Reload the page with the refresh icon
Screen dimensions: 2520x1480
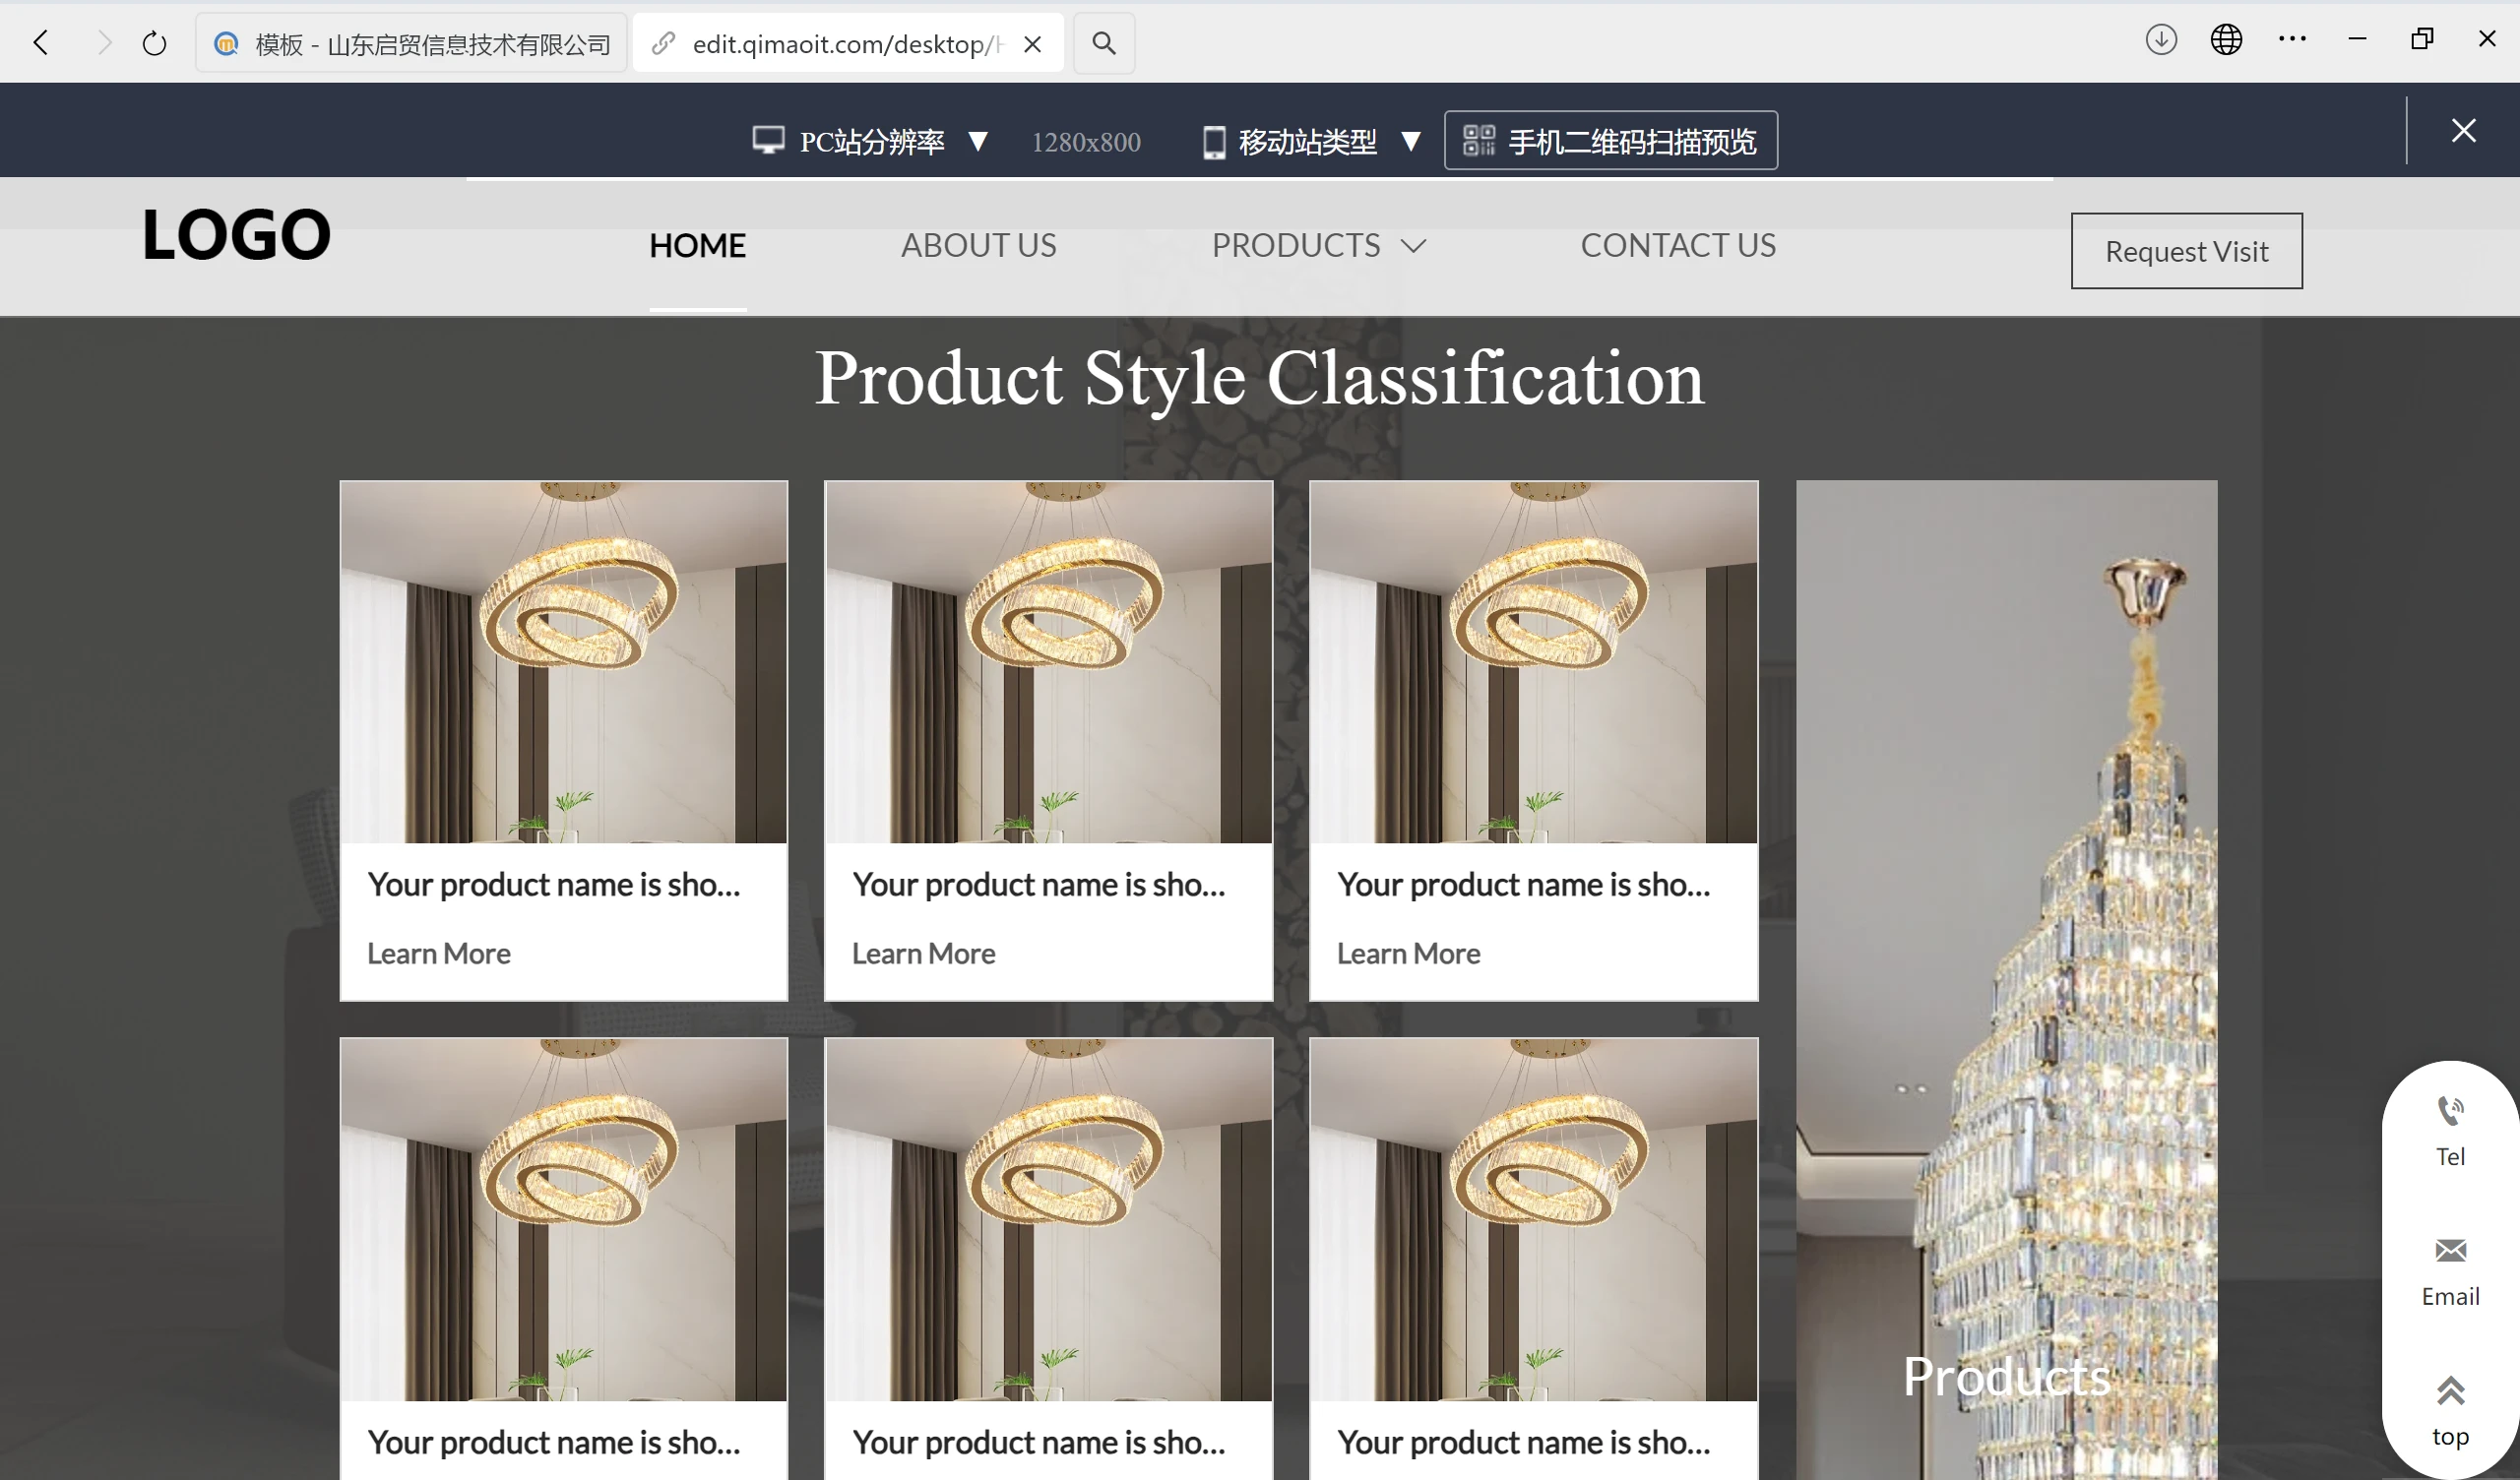click(154, 43)
